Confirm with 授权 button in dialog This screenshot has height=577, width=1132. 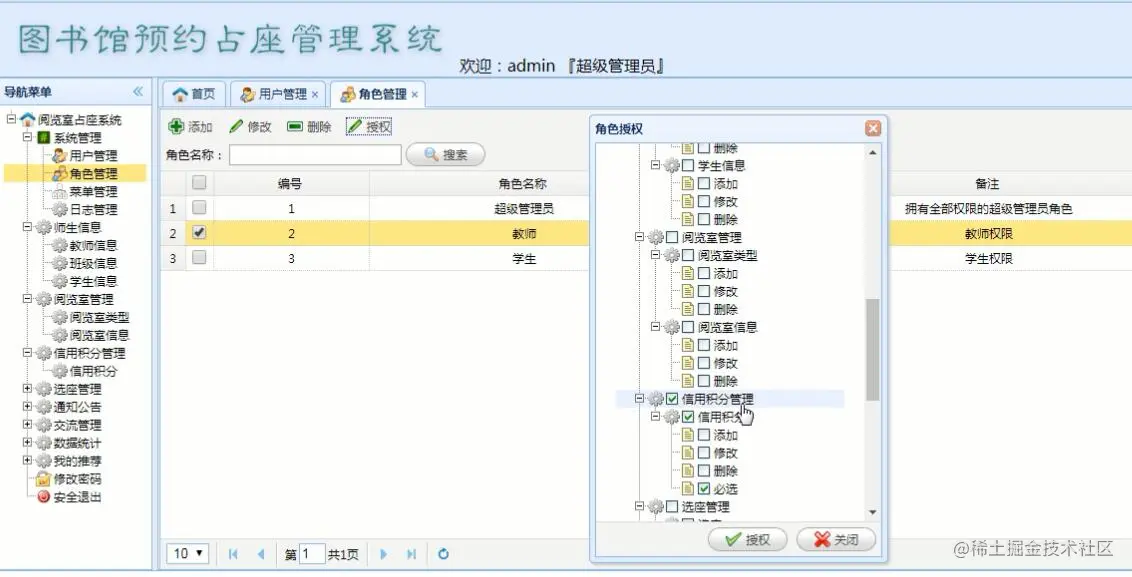coord(747,539)
